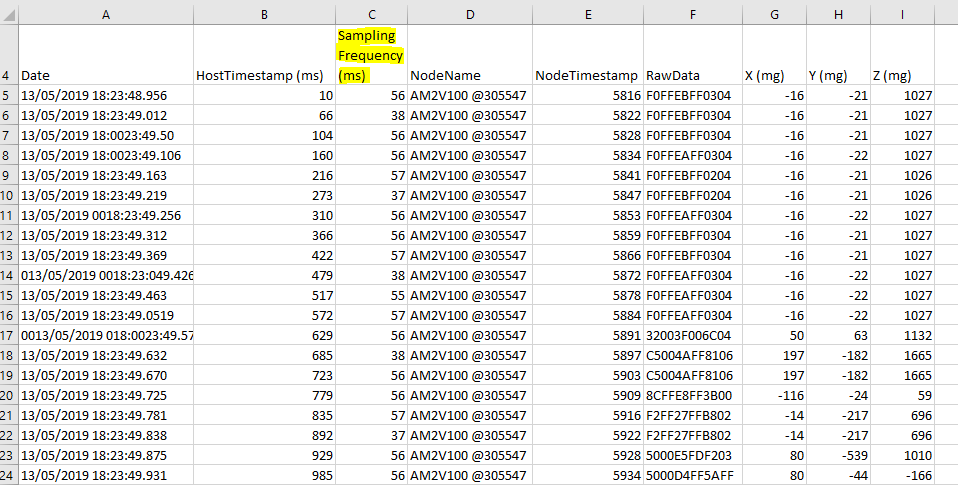
Task: Click RawData cell '5000D4FF5AFF'
Action: point(693,475)
